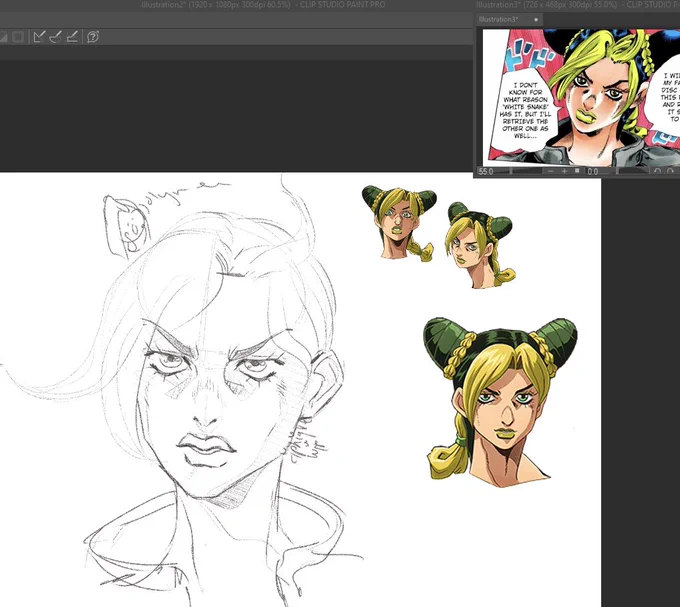
Task: Click the large colored head reference on canvas
Action: click(500, 402)
